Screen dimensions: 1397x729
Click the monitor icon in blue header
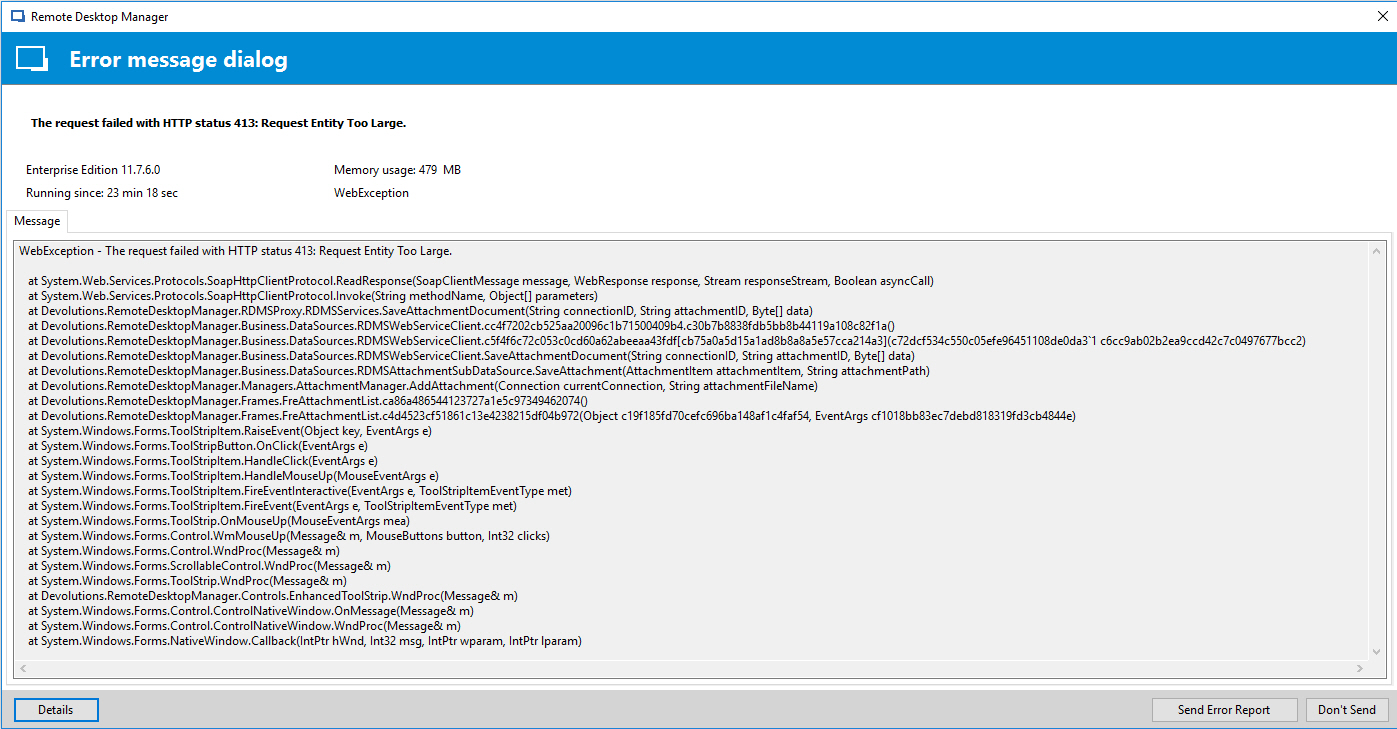32,60
